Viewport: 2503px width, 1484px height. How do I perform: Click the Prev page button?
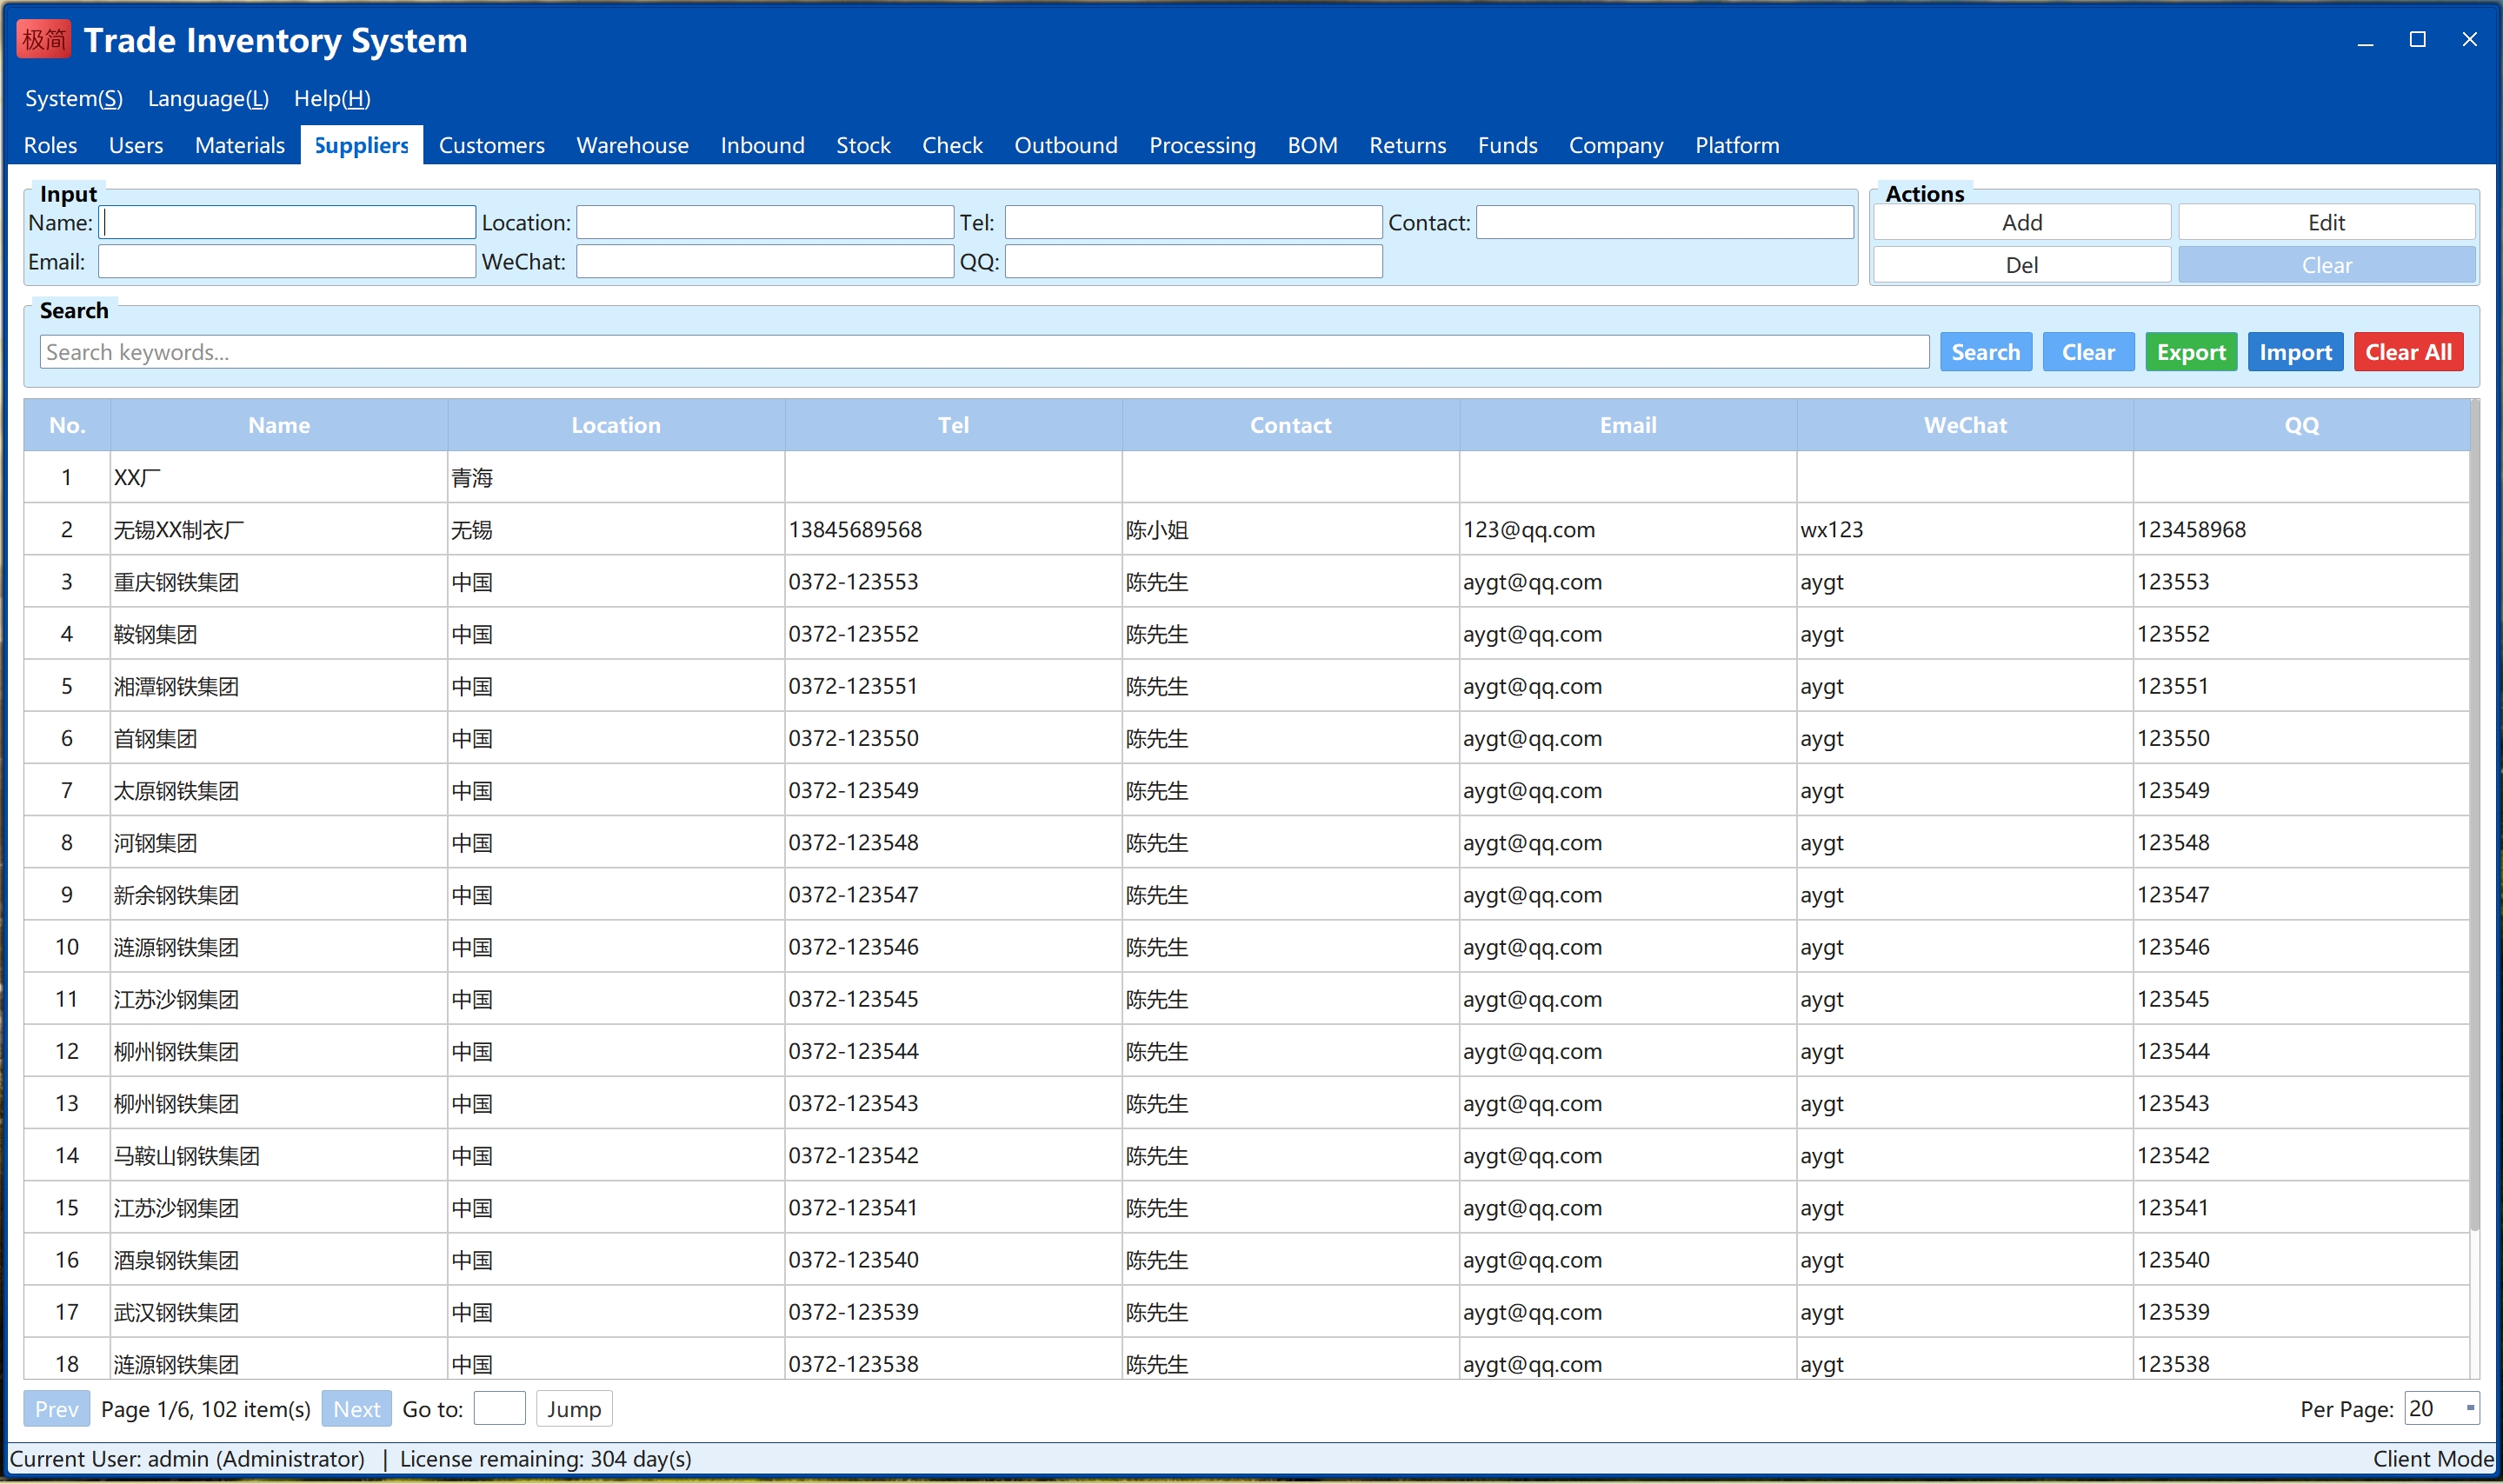pyautogui.click(x=56, y=1408)
